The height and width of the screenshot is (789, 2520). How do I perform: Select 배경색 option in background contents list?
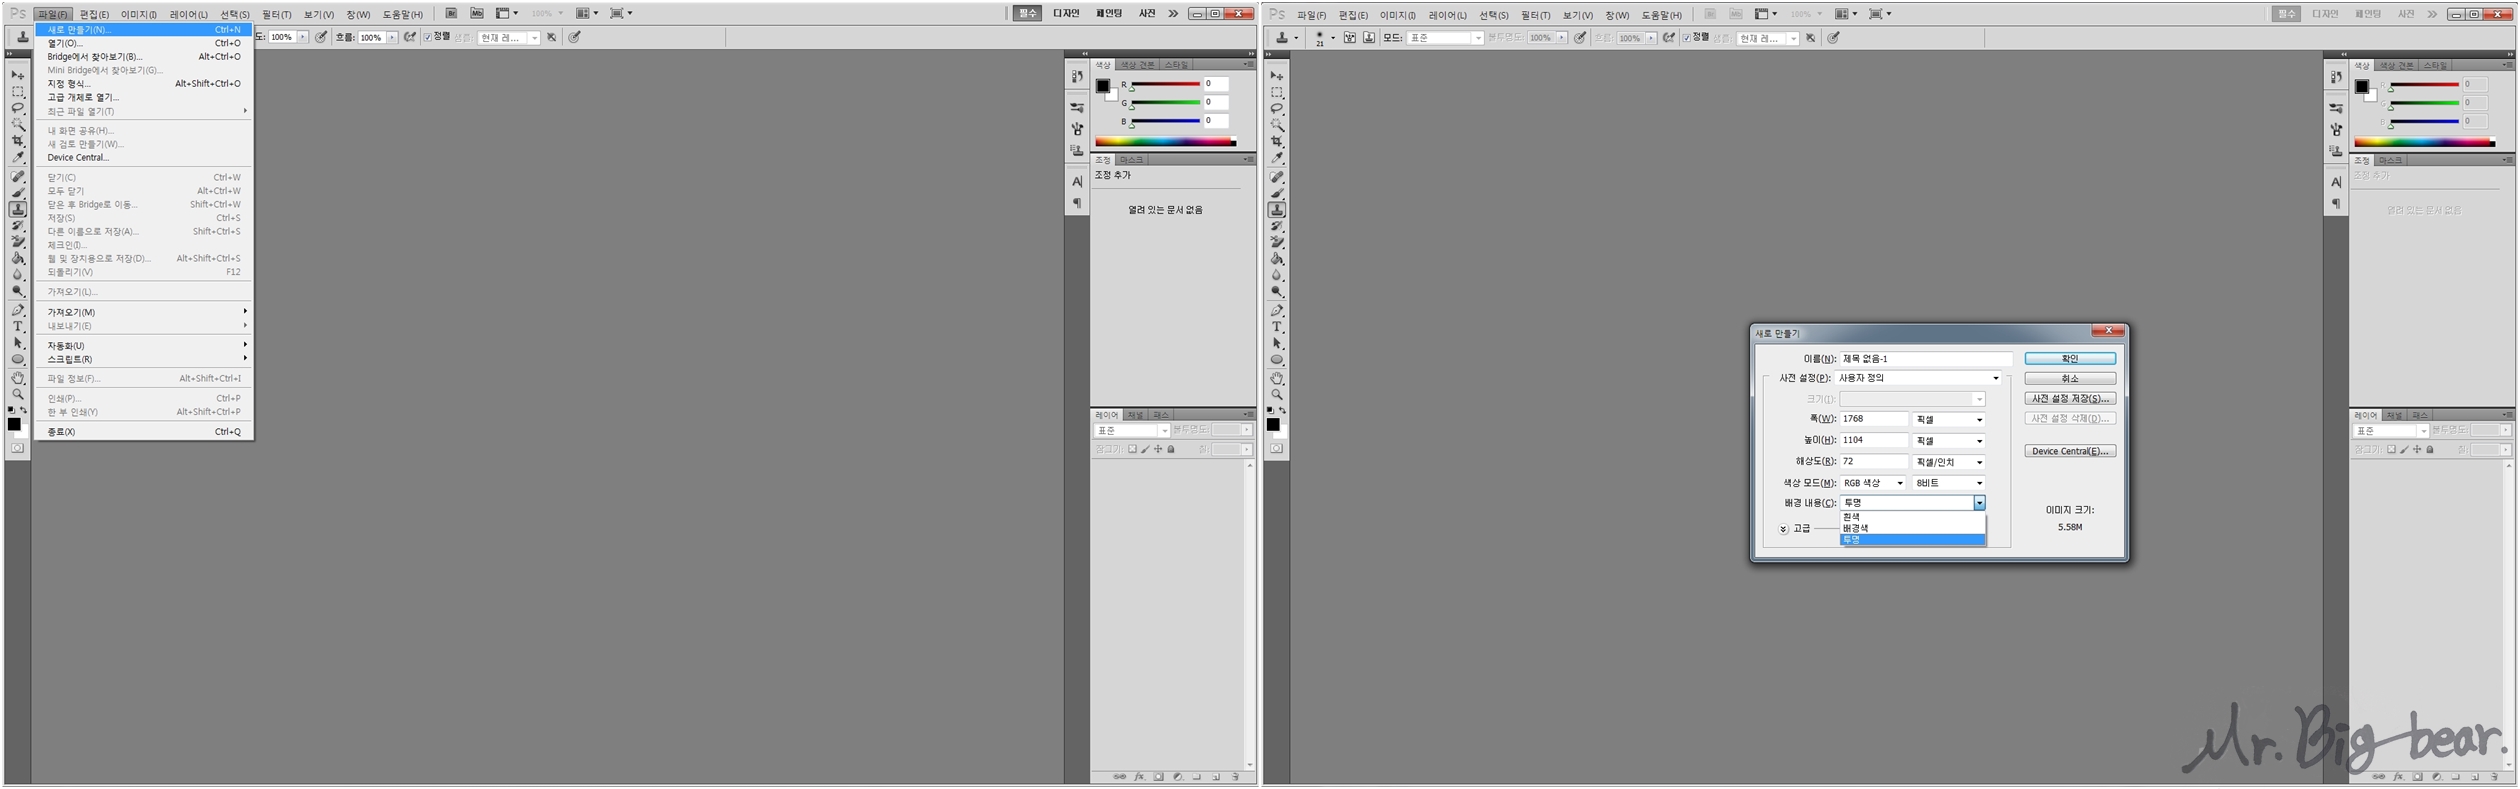pos(1912,528)
